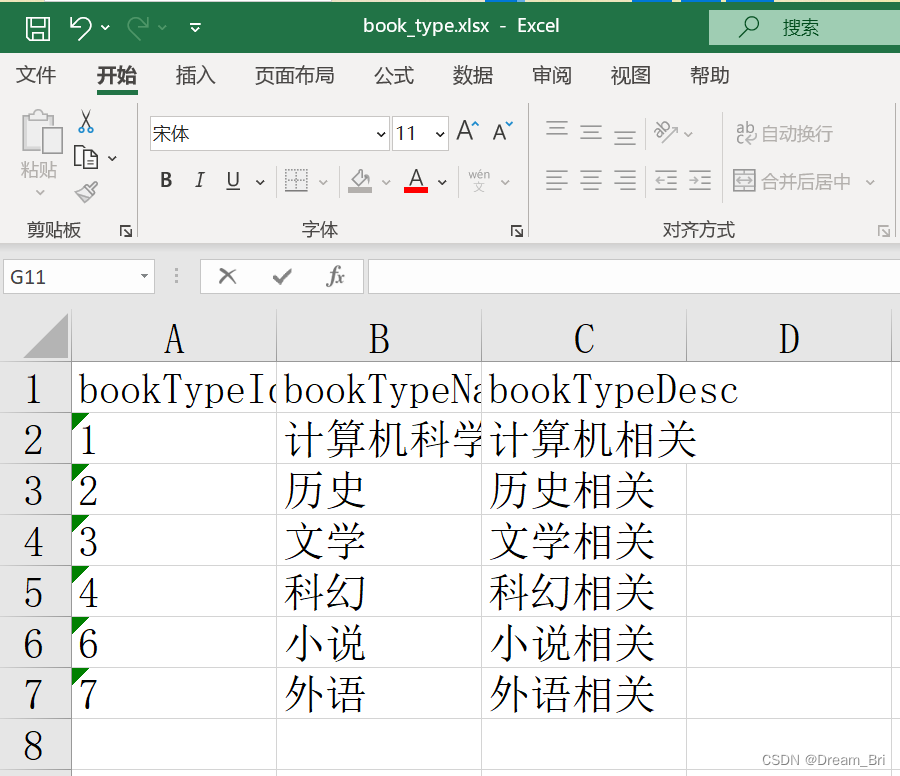Activate Center alignment
Screen dimensions: 900x776
coord(590,180)
